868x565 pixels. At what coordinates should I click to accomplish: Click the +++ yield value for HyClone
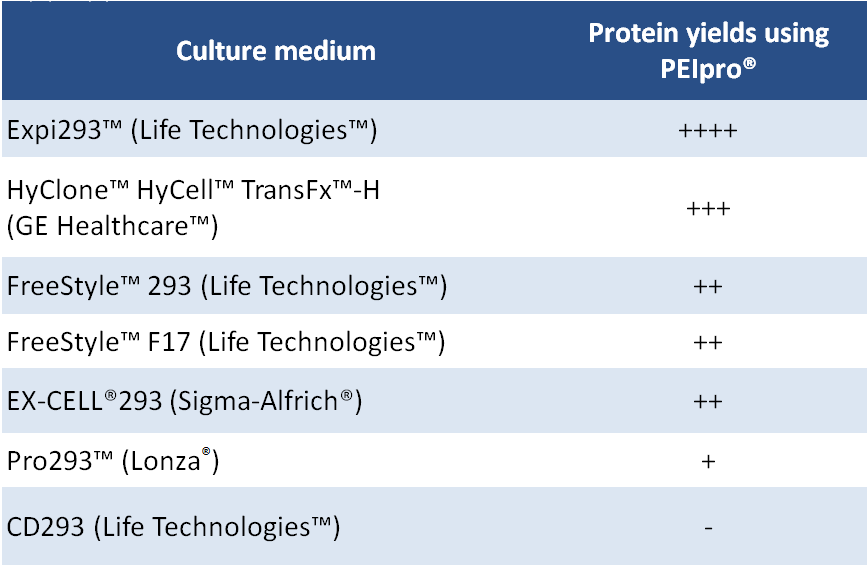coord(708,209)
